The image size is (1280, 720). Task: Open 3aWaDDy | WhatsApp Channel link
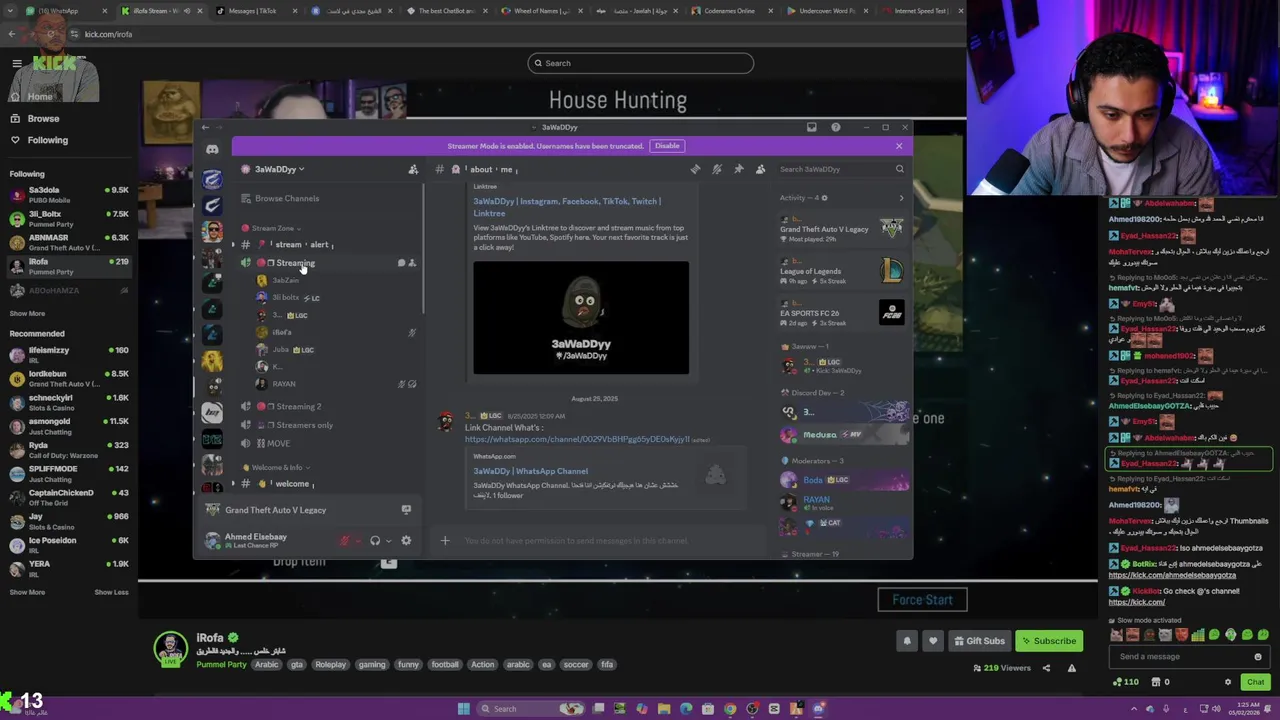531,471
